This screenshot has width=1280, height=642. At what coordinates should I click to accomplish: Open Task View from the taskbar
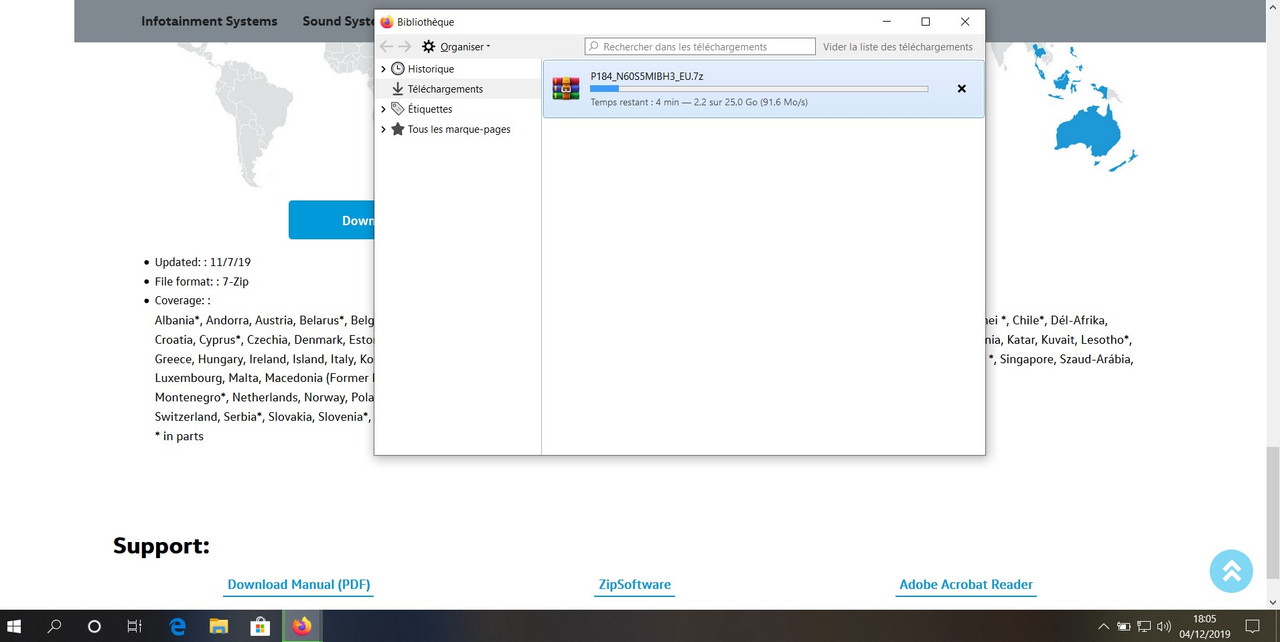coord(134,626)
